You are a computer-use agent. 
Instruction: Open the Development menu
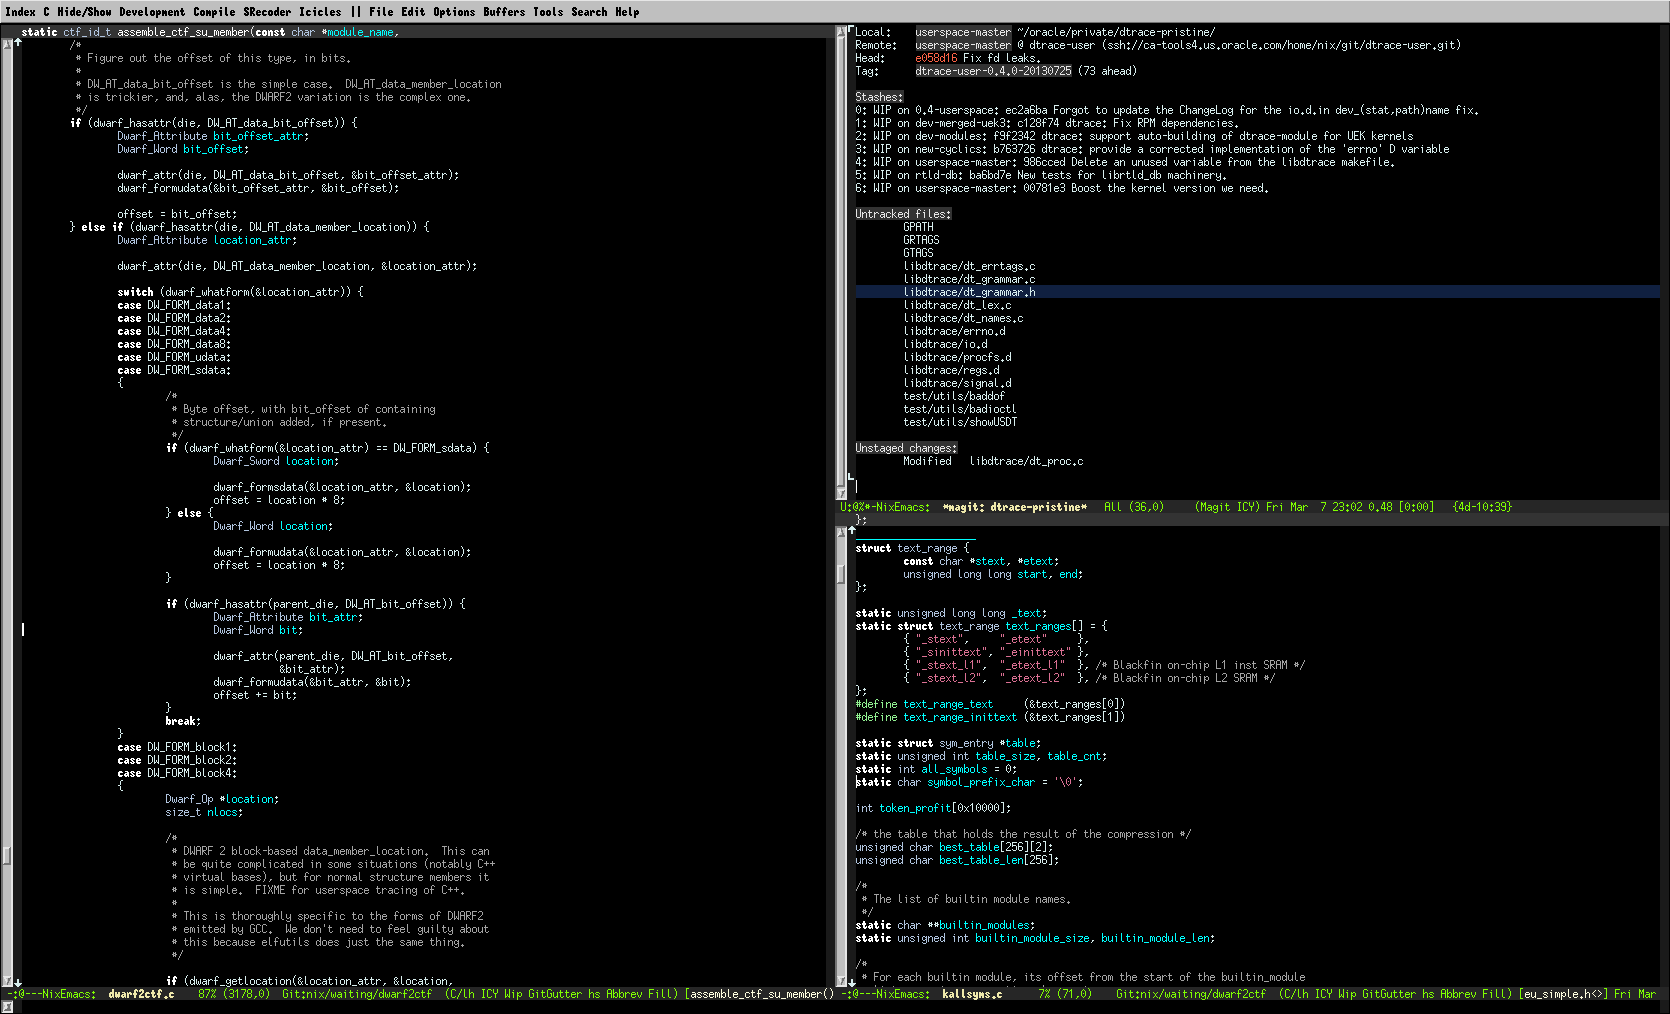152,12
